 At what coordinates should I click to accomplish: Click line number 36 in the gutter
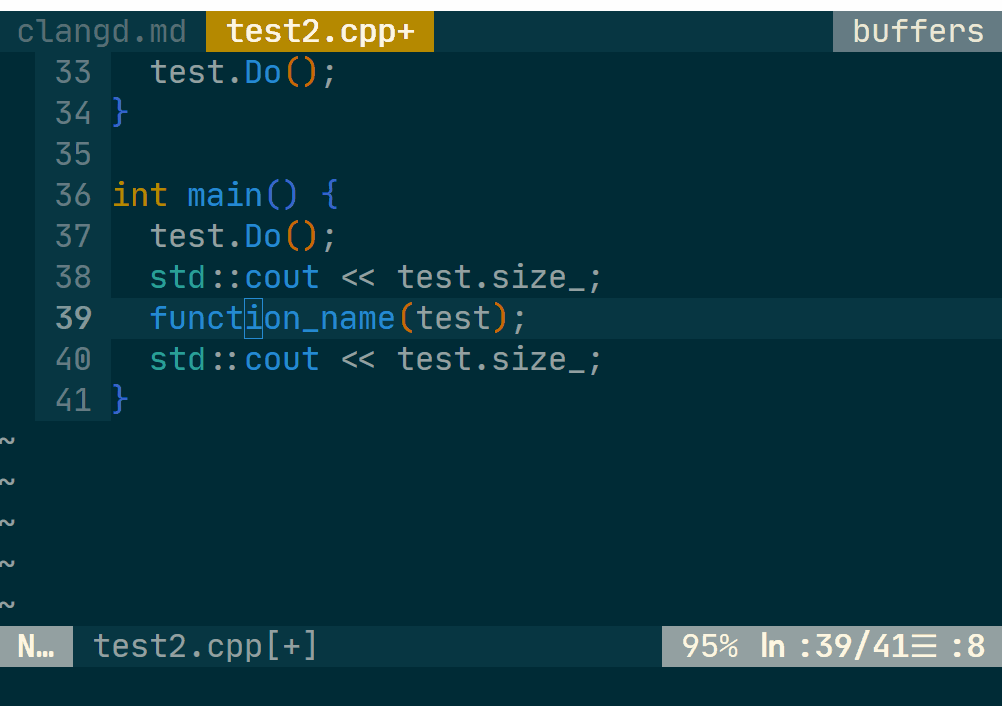[73, 195]
